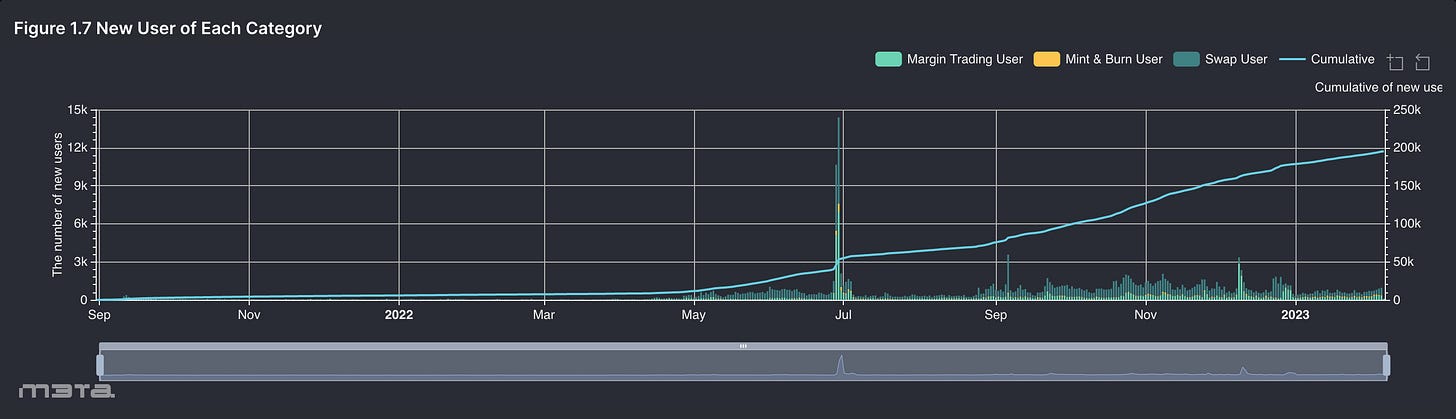The height and width of the screenshot is (419, 1456).
Task: Click the '250k' right axis value
Action: coord(1408,110)
